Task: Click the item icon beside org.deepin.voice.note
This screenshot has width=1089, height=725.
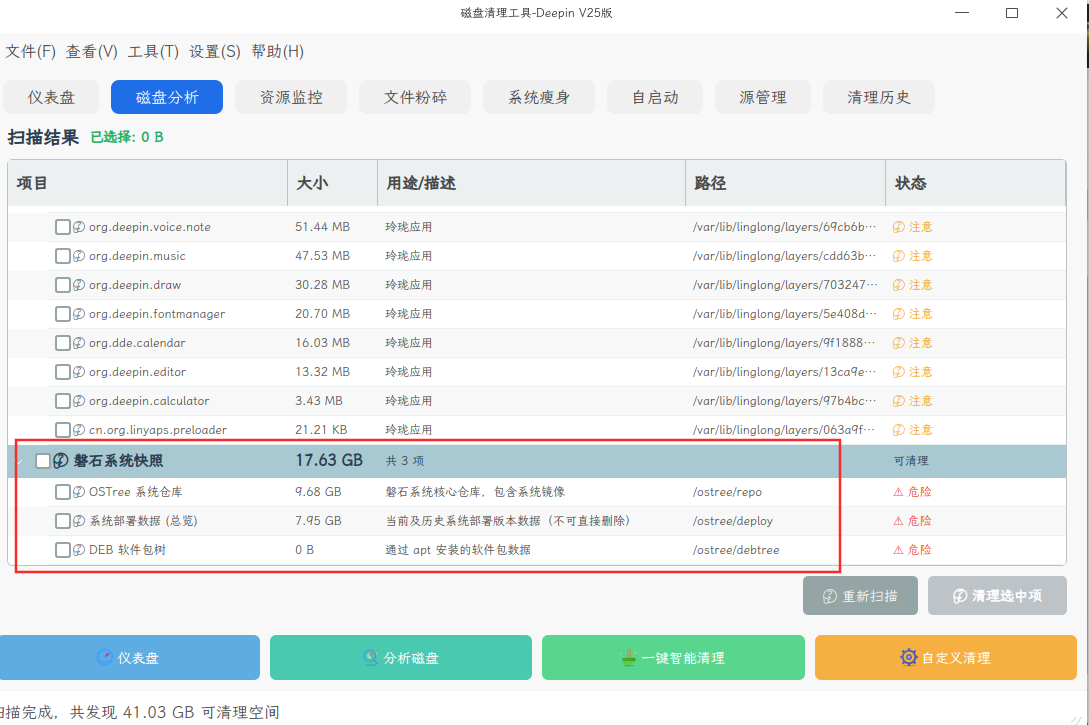Action: [79, 227]
